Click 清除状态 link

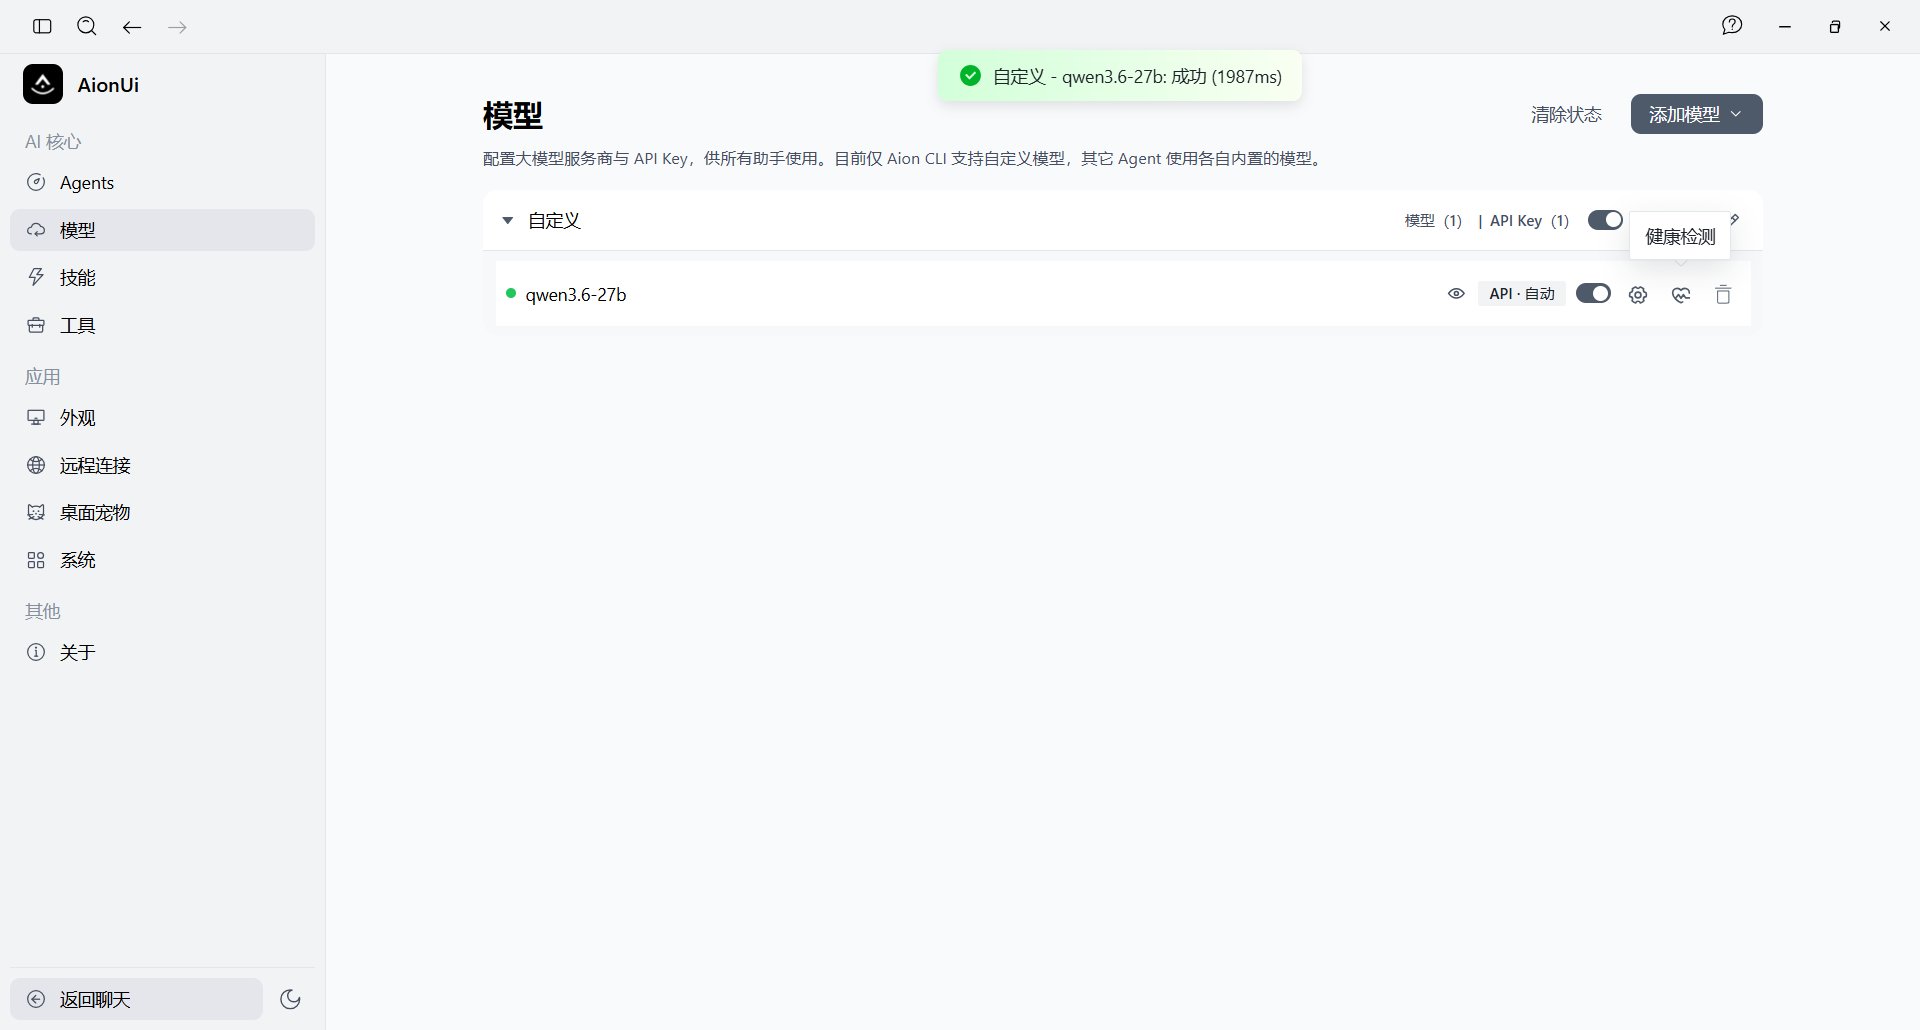coord(1566,114)
